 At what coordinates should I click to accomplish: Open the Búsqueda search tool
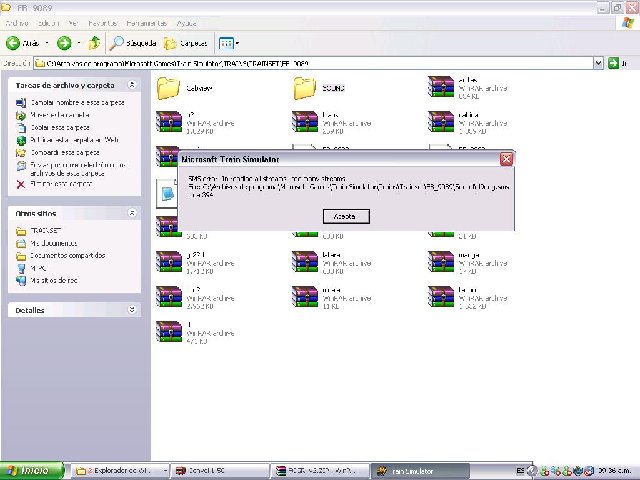pyautogui.click(x=131, y=43)
